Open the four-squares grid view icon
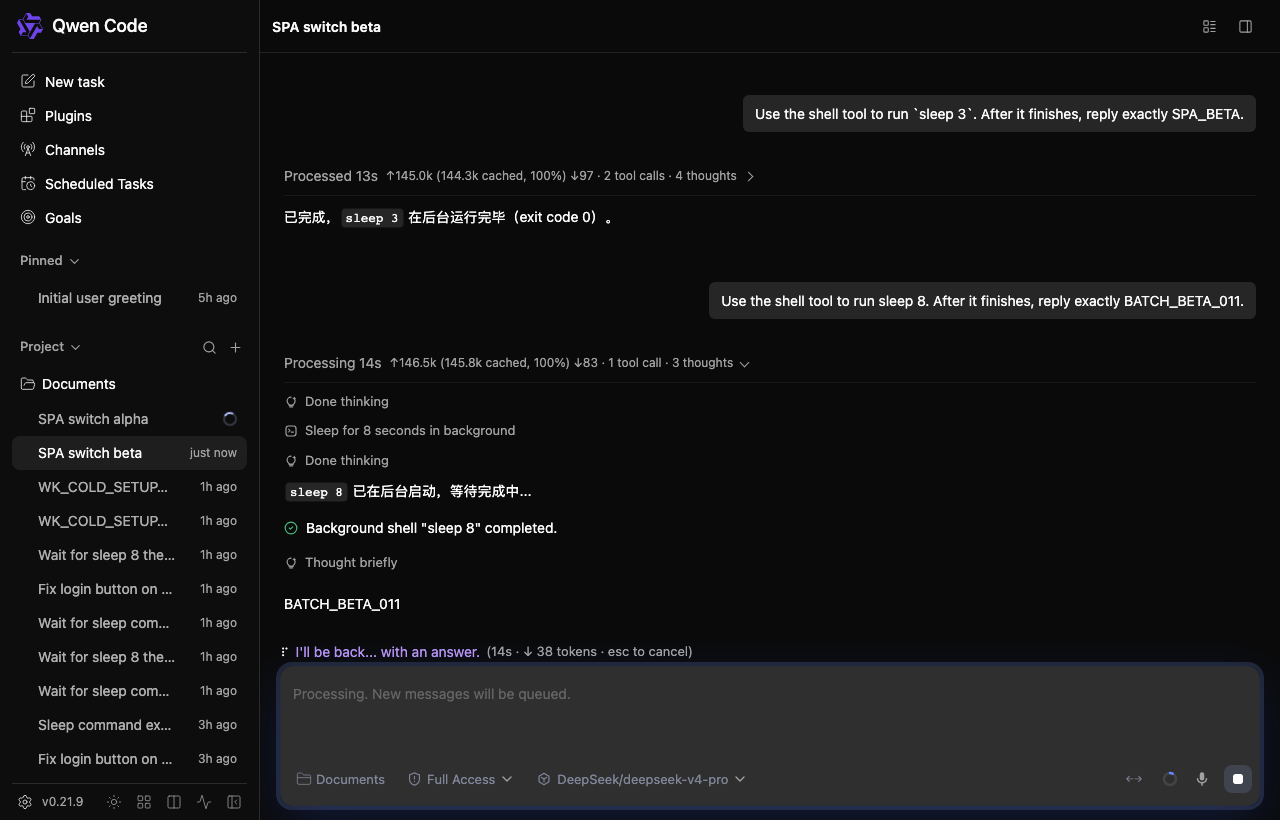Image resolution: width=1280 pixels, height=820 pixels. (x=144, y=802)
